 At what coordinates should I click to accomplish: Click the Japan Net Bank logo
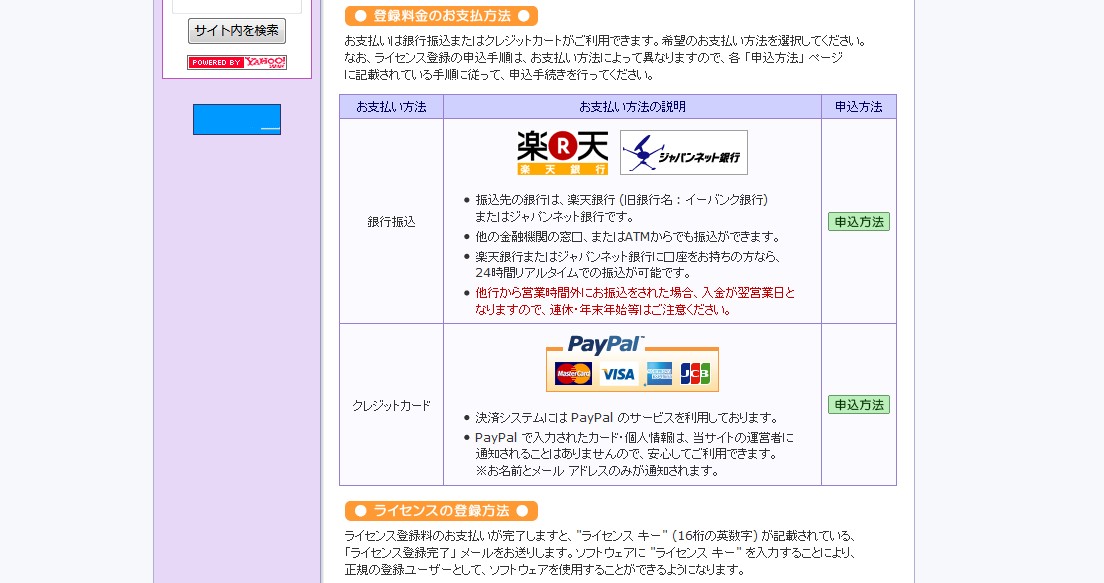pos(684,153)
